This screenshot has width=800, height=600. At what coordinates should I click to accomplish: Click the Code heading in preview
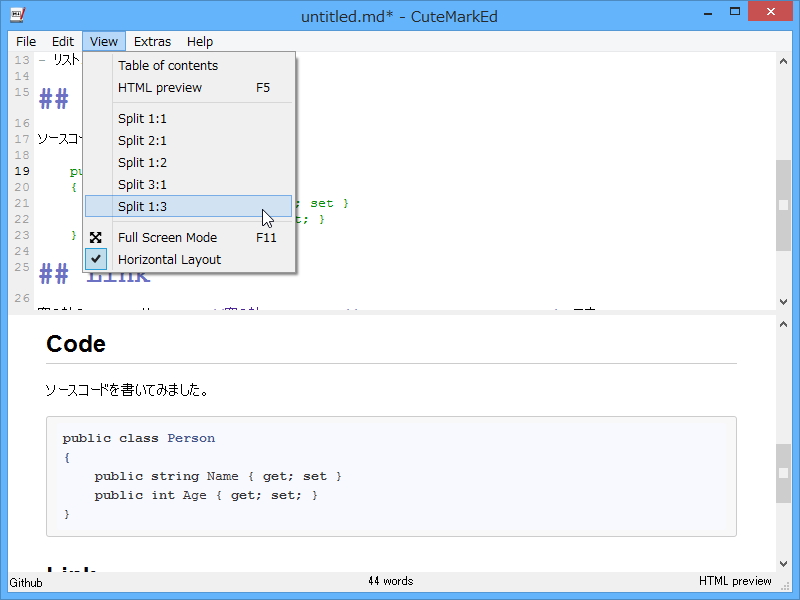[x=76, y=344]
